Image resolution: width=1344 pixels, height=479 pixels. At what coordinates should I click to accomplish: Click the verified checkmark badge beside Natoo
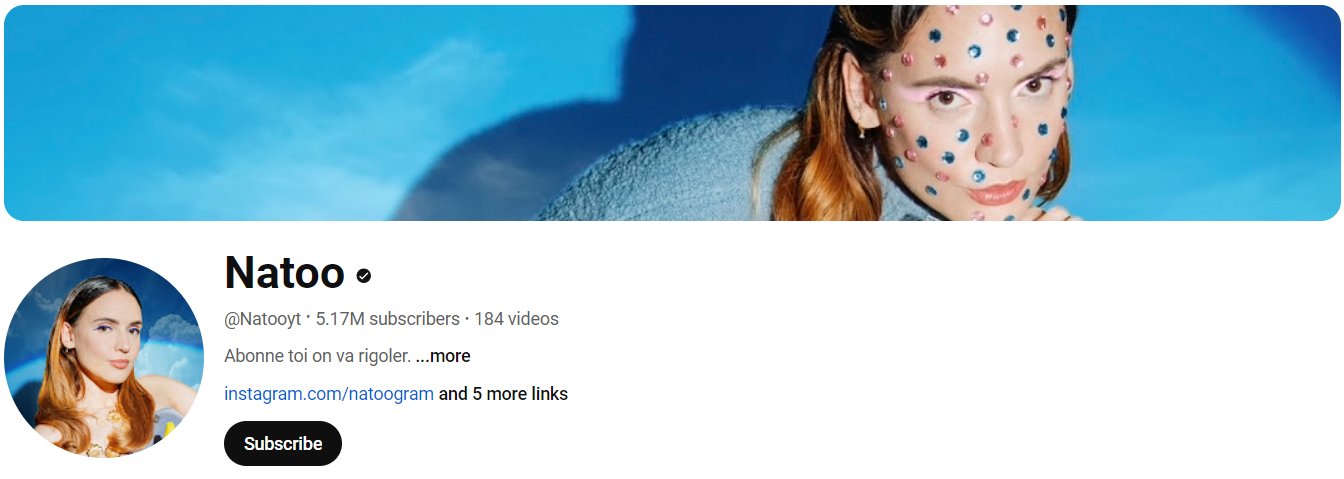pos(364,276)
